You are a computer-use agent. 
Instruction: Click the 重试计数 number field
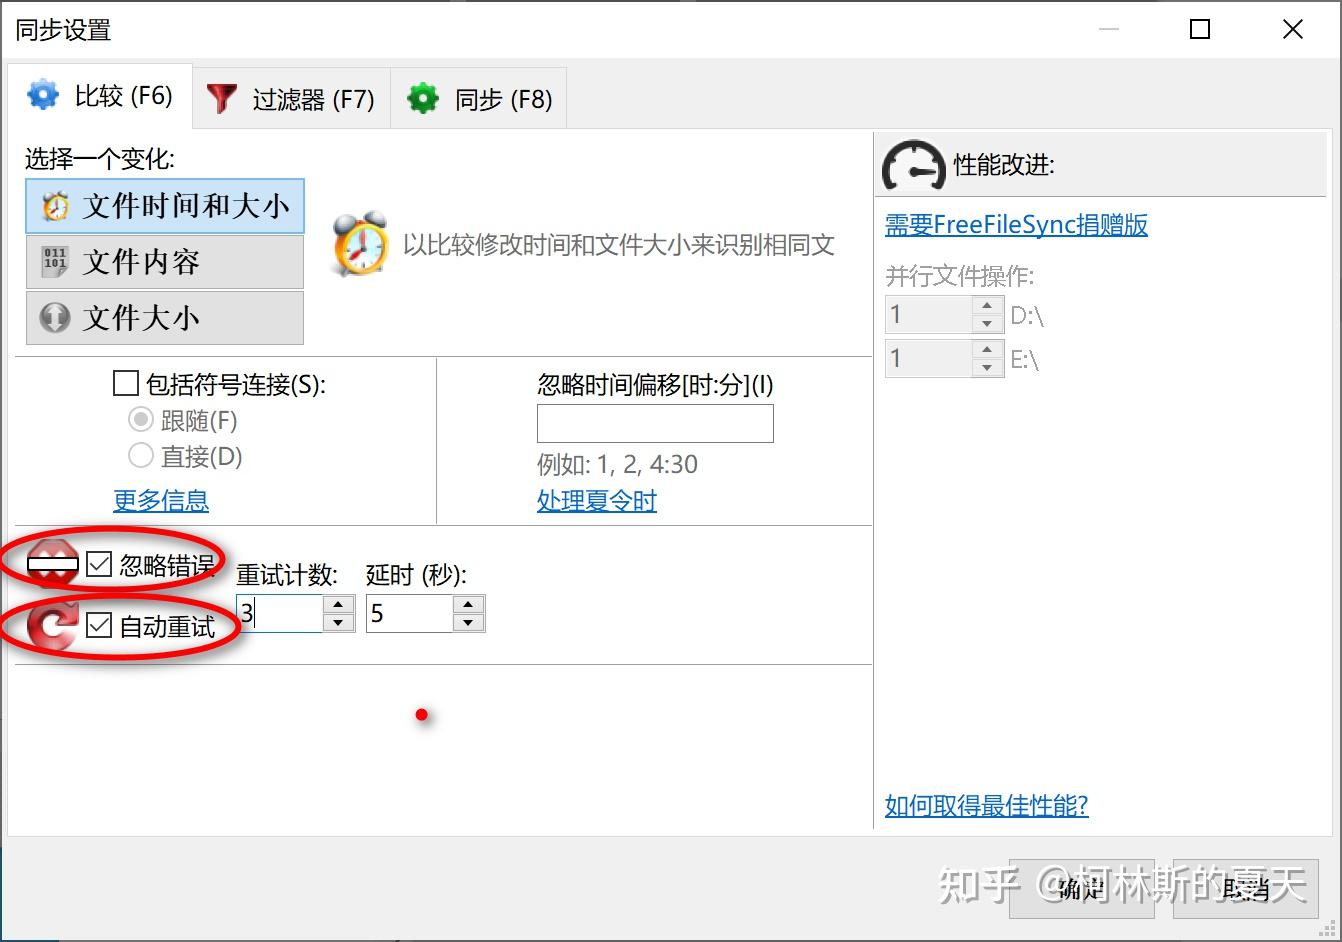[280, 613]
